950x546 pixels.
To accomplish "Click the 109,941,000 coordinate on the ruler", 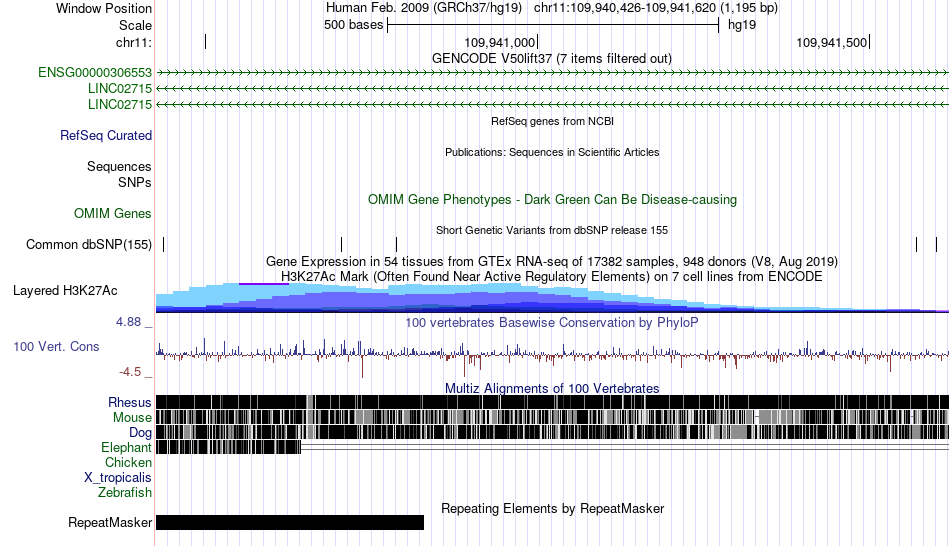I will pos(500,42).
